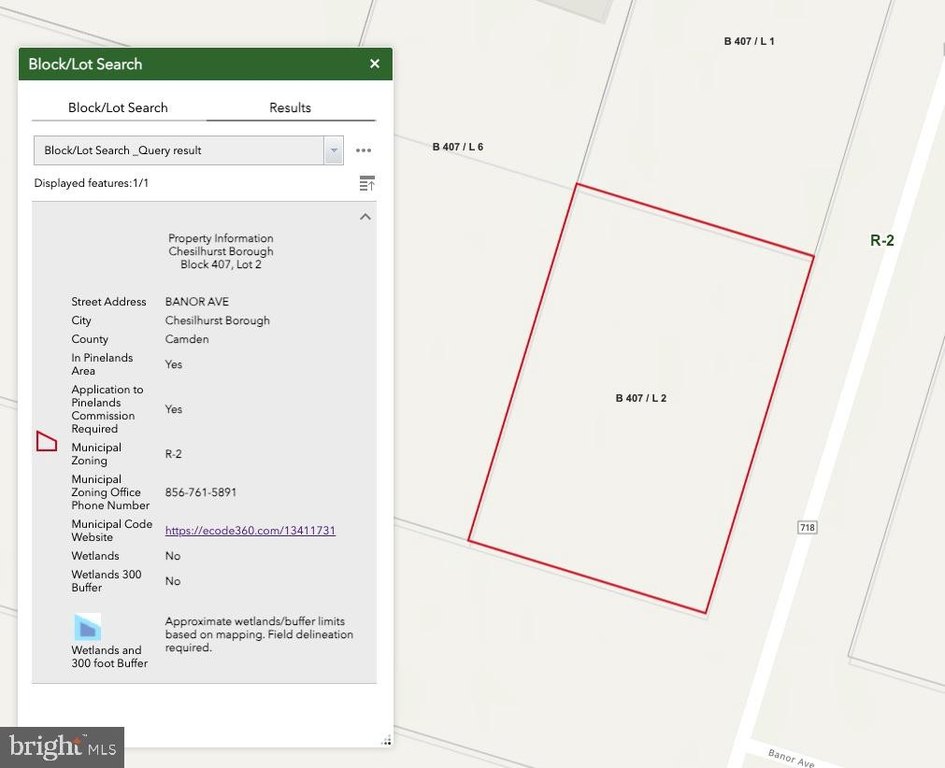Open the Query result dropdown arrow
The width and height of the screenshot is (945, 768).
click(333, 151)
